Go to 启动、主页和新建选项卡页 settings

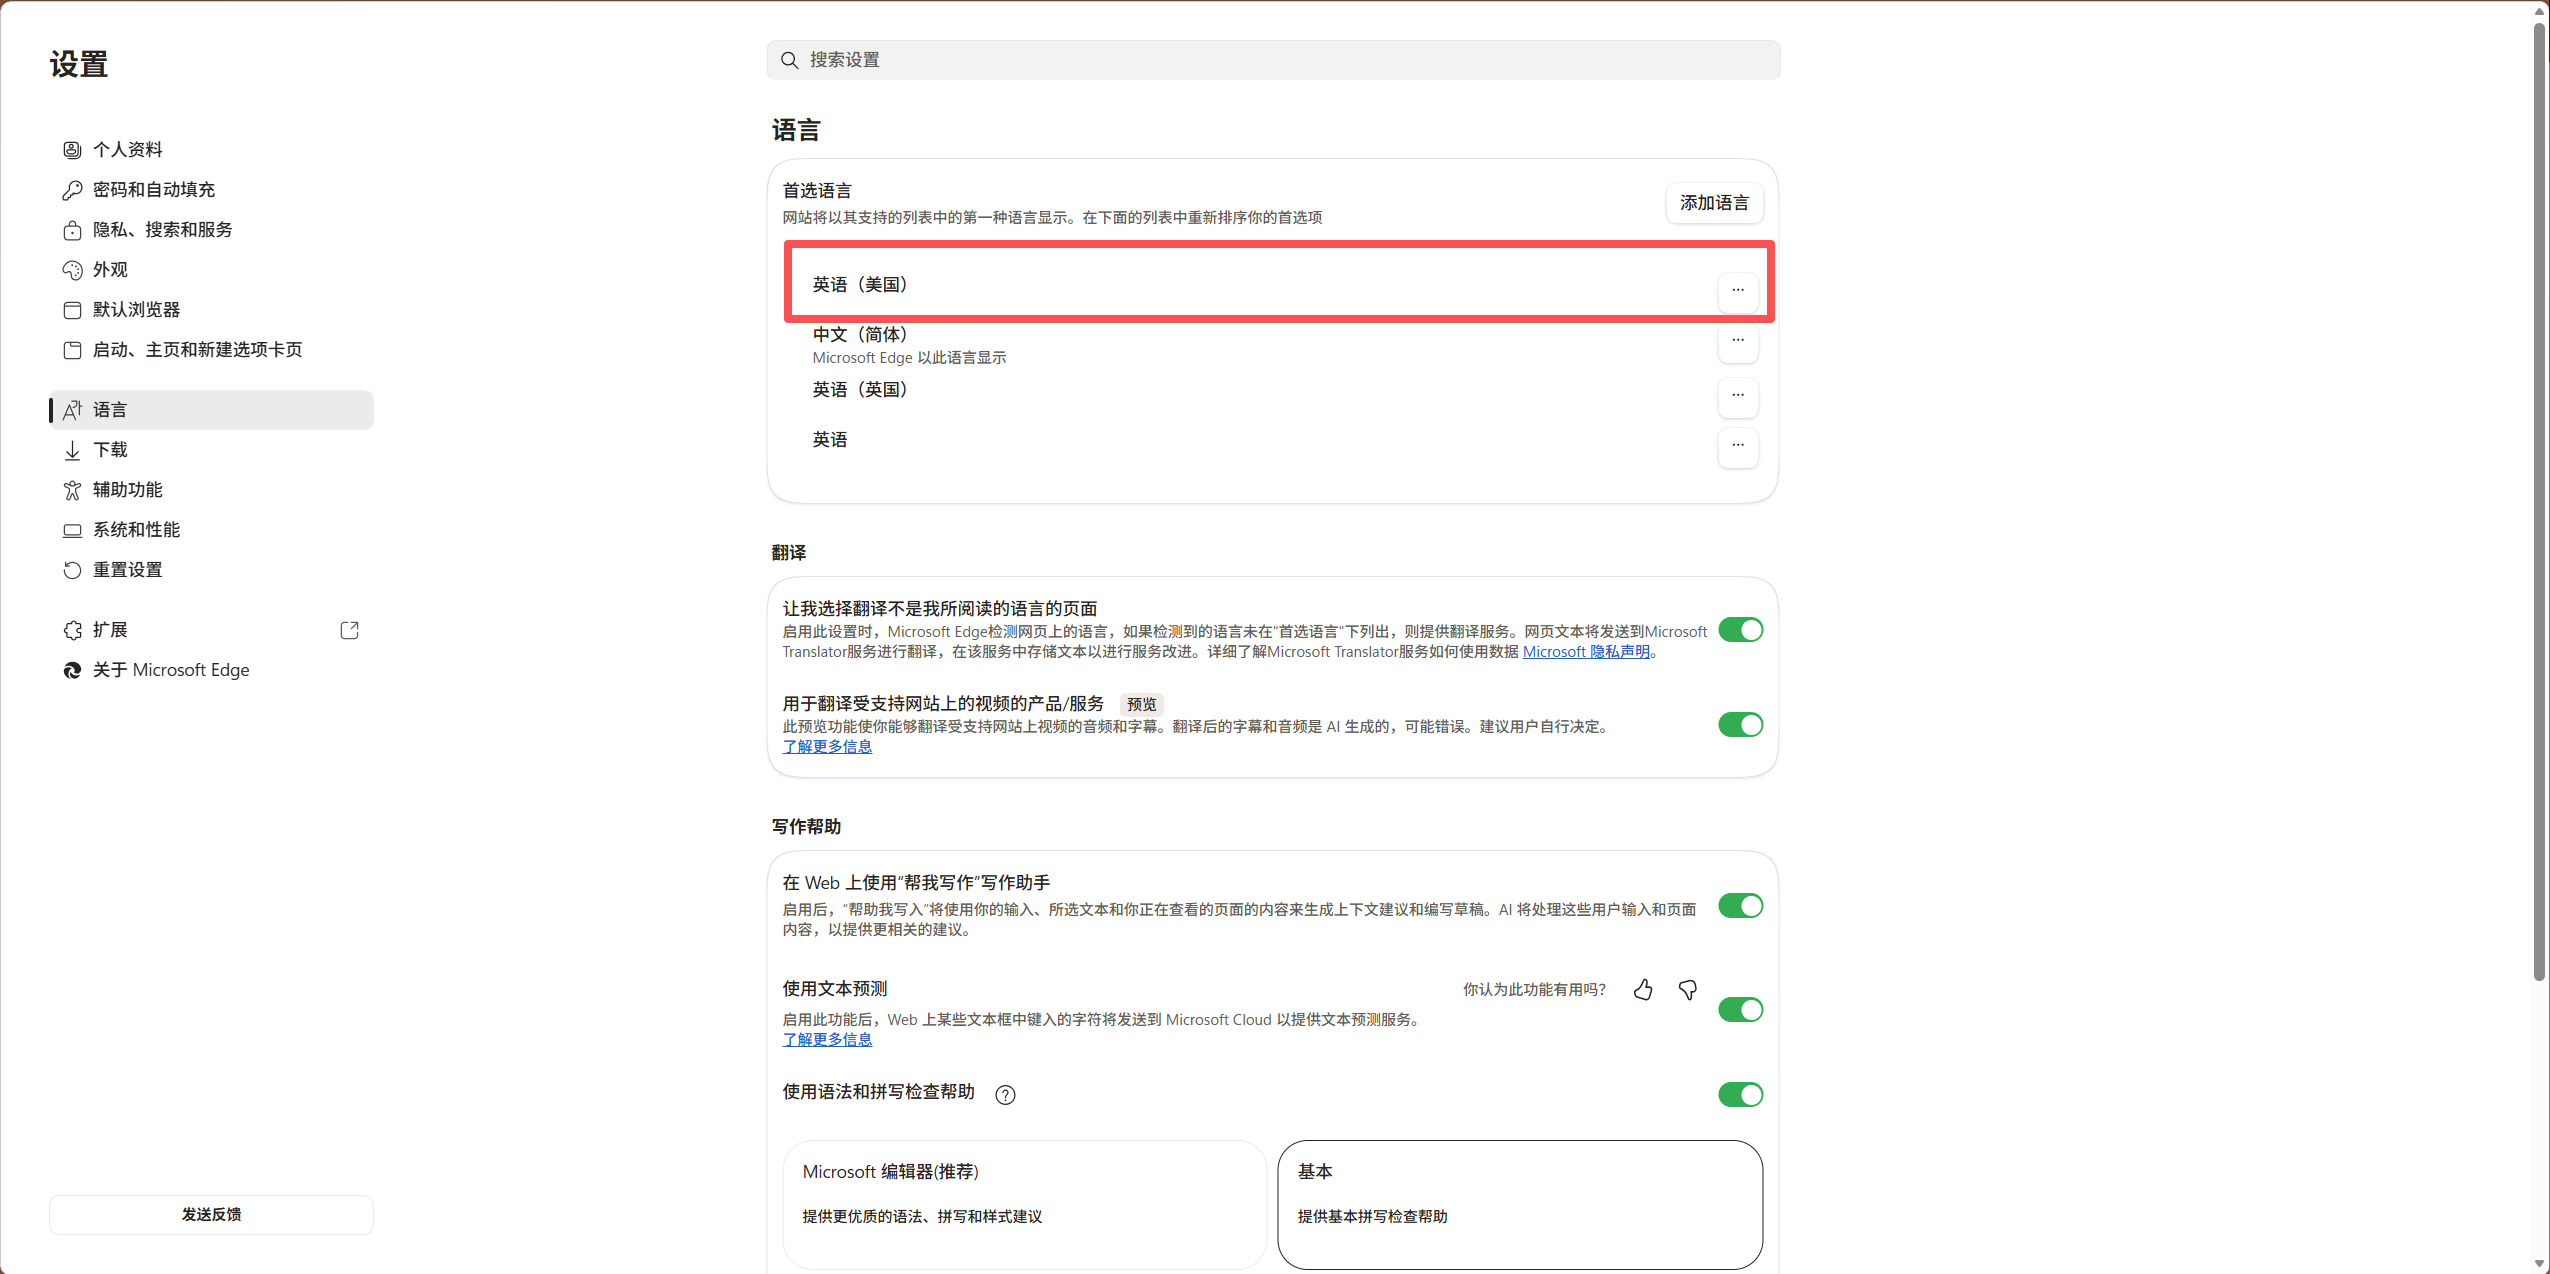[x=211, y=350]
